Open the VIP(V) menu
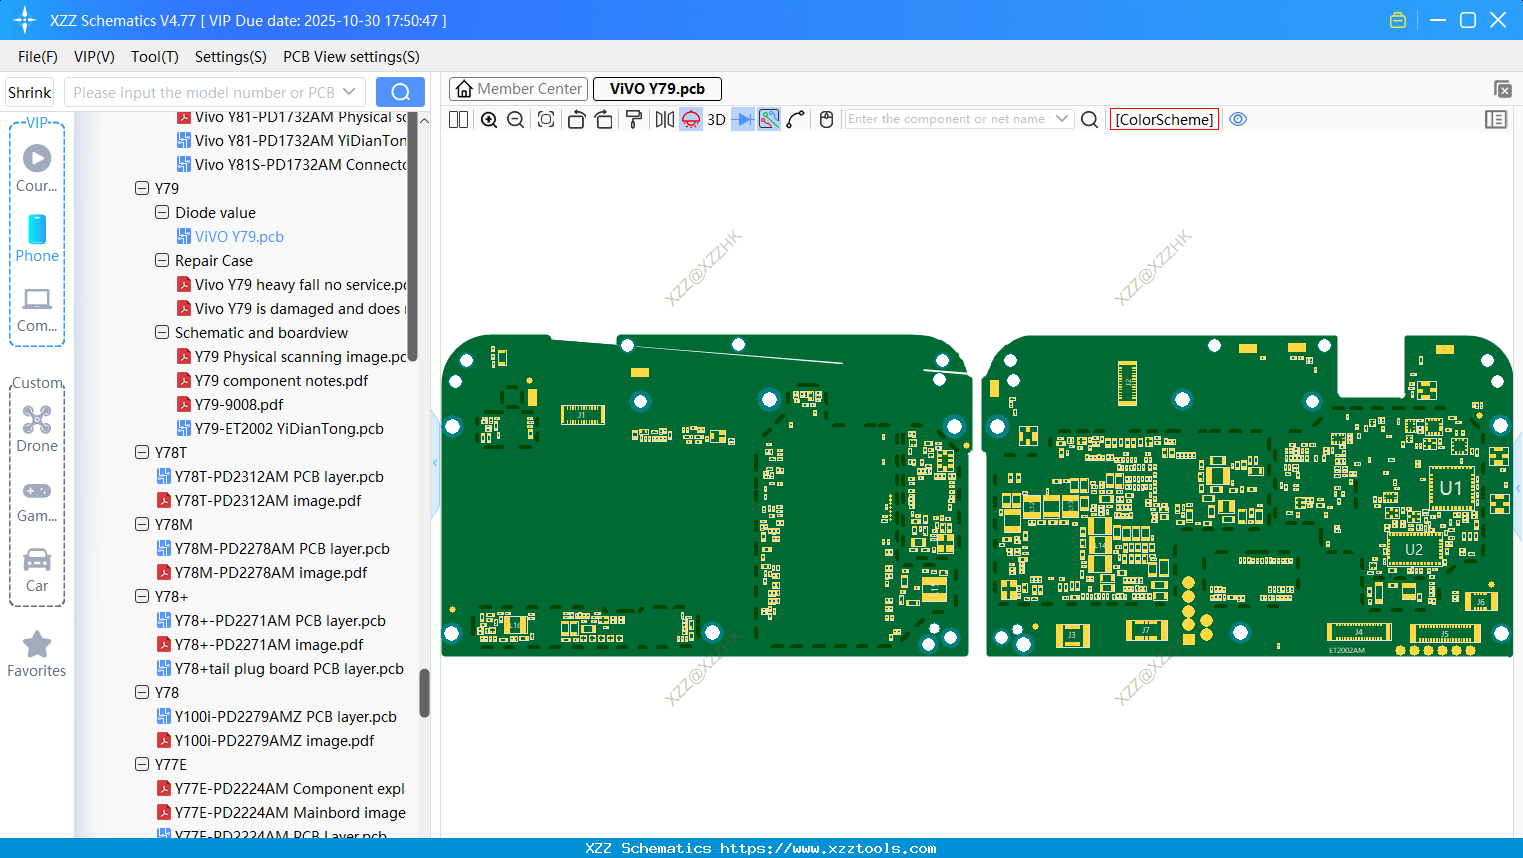1523x858 pixels. (x=94, y=57)
